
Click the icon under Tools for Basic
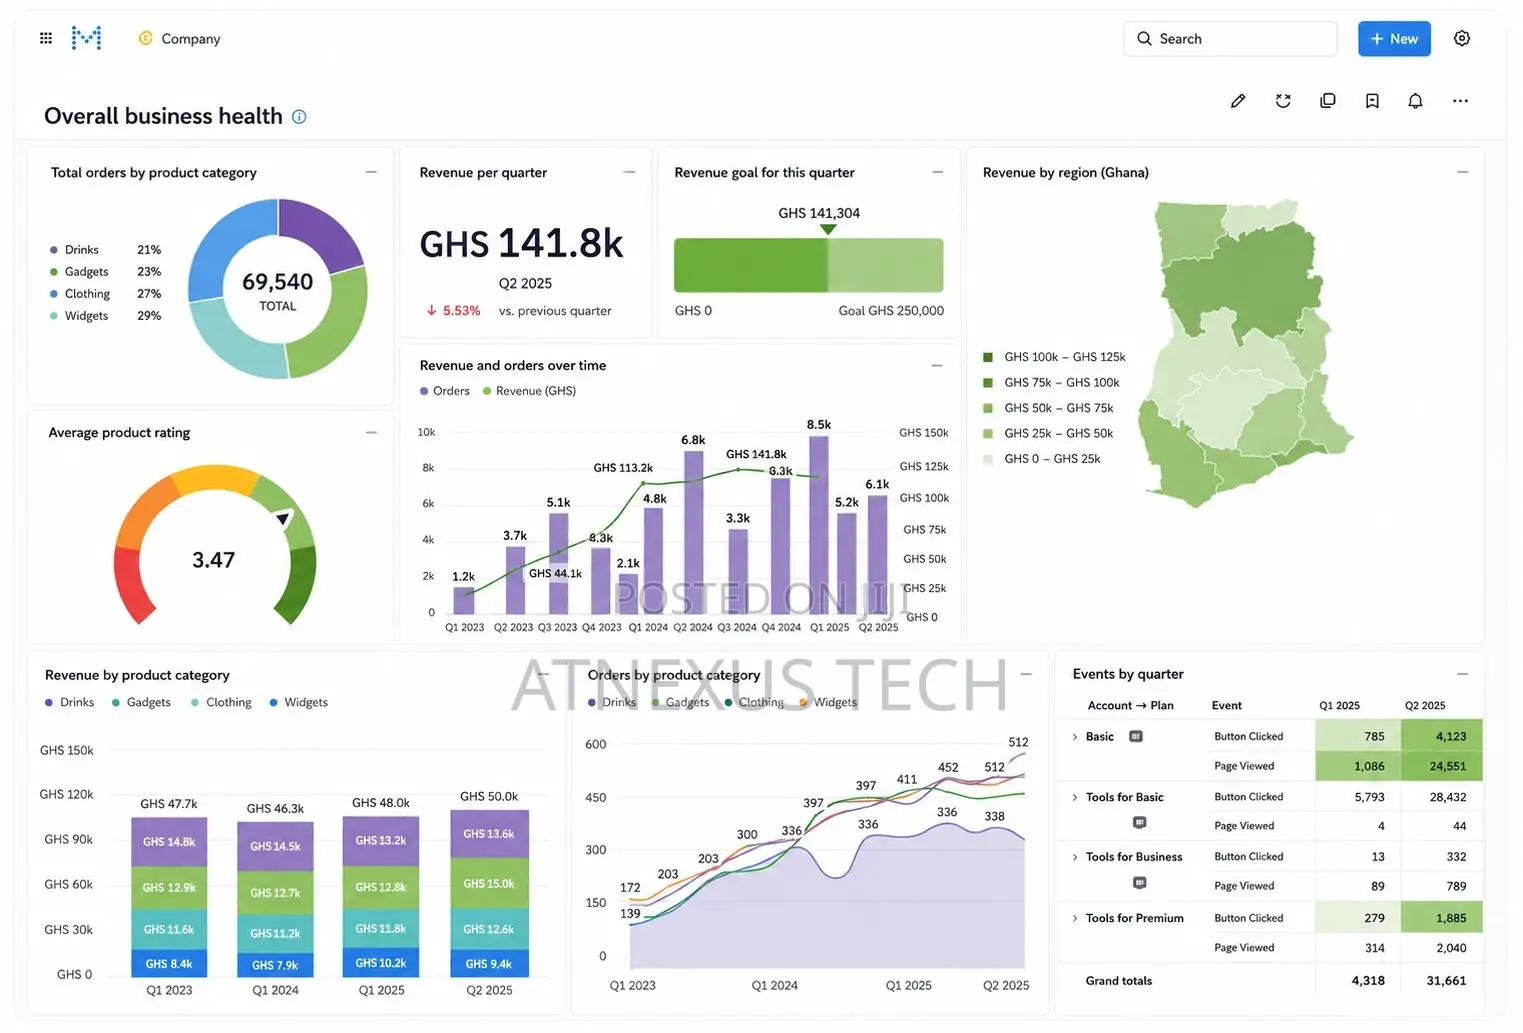coord(1139,822)
